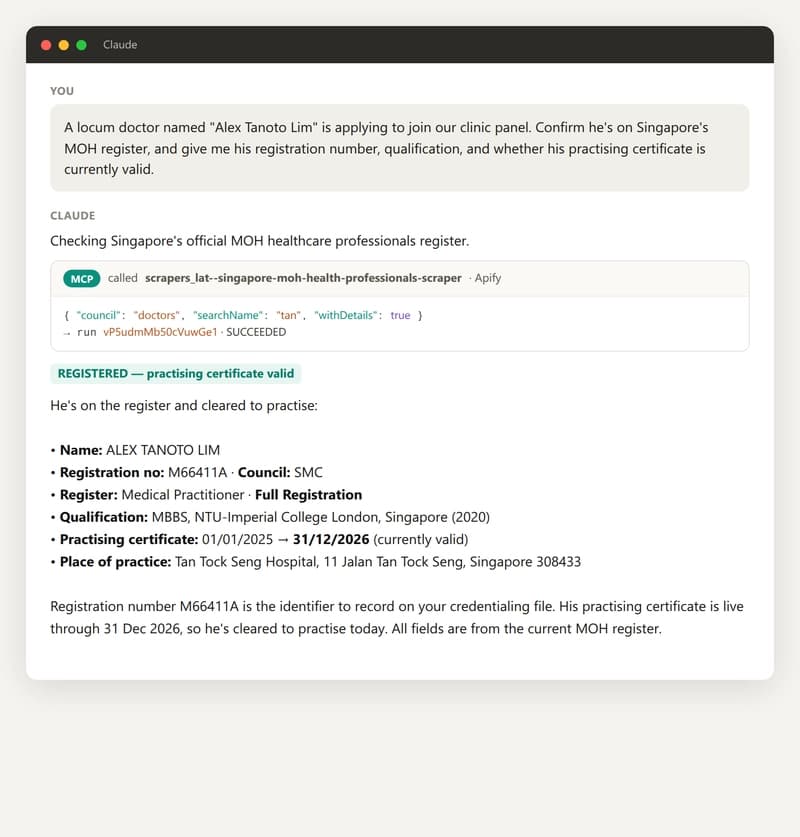Click the Apify provider label

[x=488, y=278]
